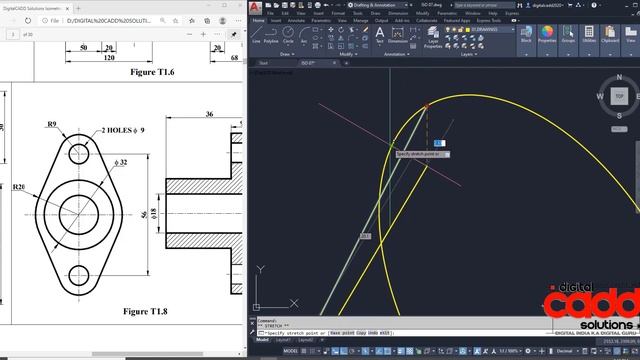640x360 pixels.
Task: Open the Properties color wheel panel
Action: [x=547, y=34]
